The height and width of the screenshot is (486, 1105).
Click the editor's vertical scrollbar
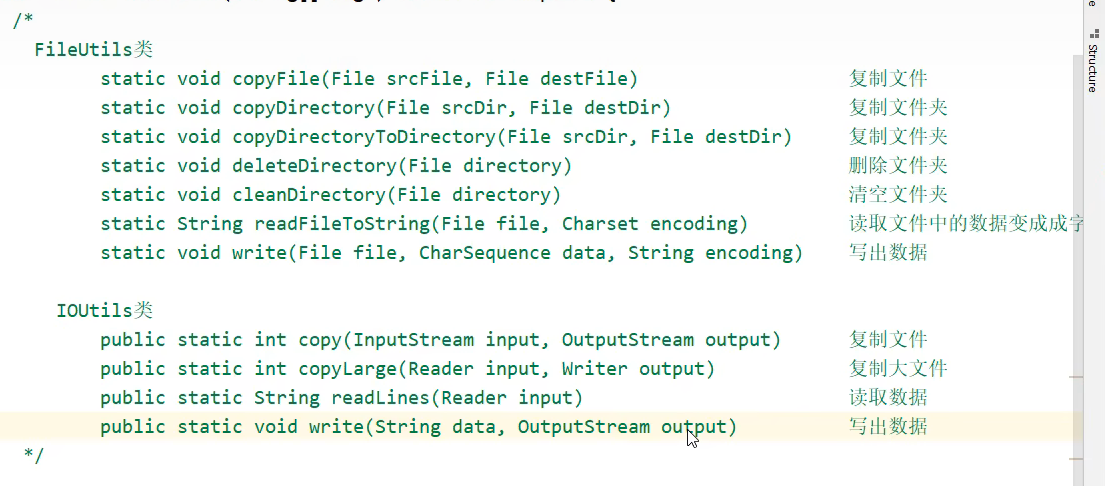coord(1077,271)
